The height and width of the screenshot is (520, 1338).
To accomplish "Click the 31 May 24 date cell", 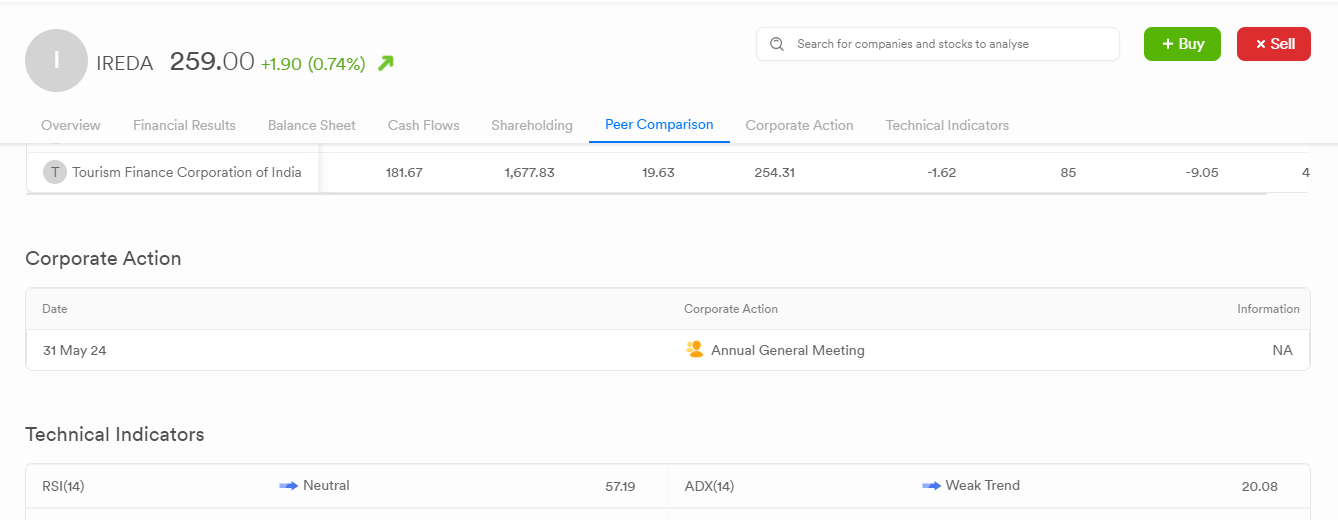I will click(x=75, y=350).
